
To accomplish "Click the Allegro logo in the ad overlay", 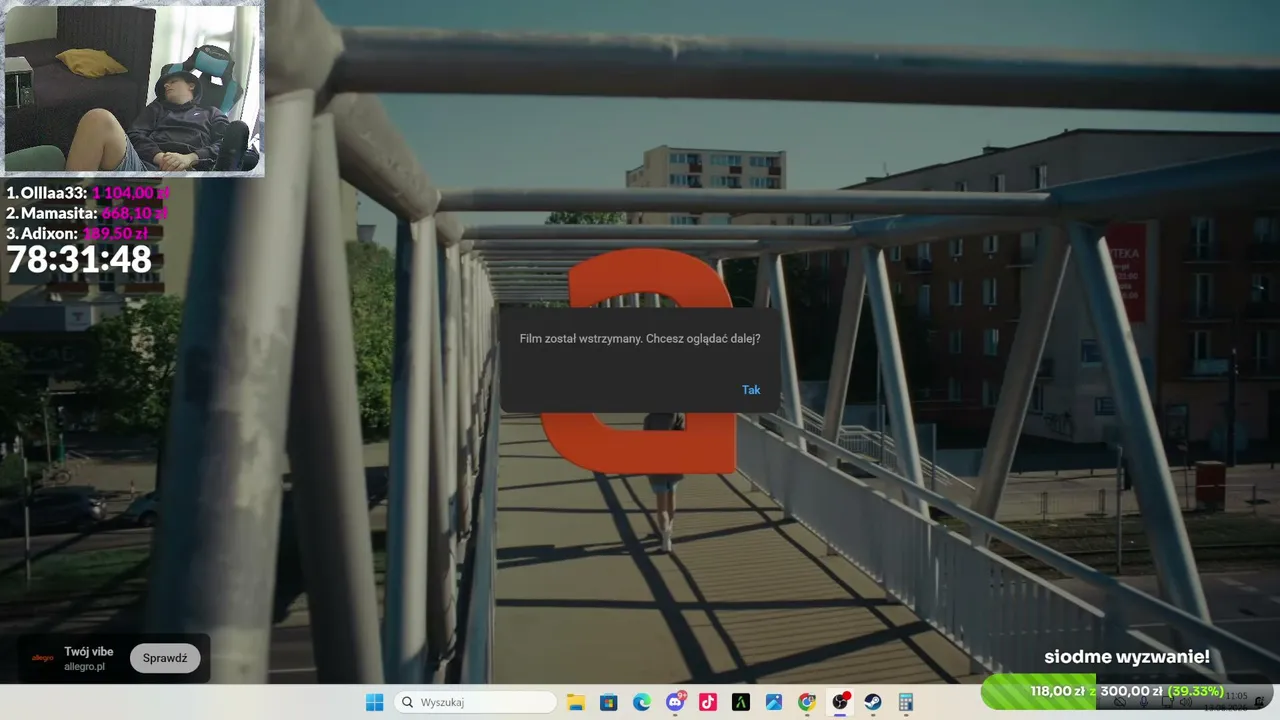I will tap(42, 658).
